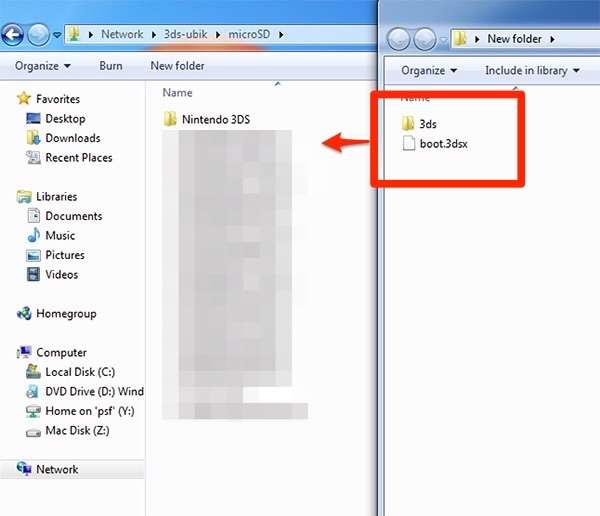
Task: Click the Documents library icon
Action: pyautogui.click(x=34, y=216)
